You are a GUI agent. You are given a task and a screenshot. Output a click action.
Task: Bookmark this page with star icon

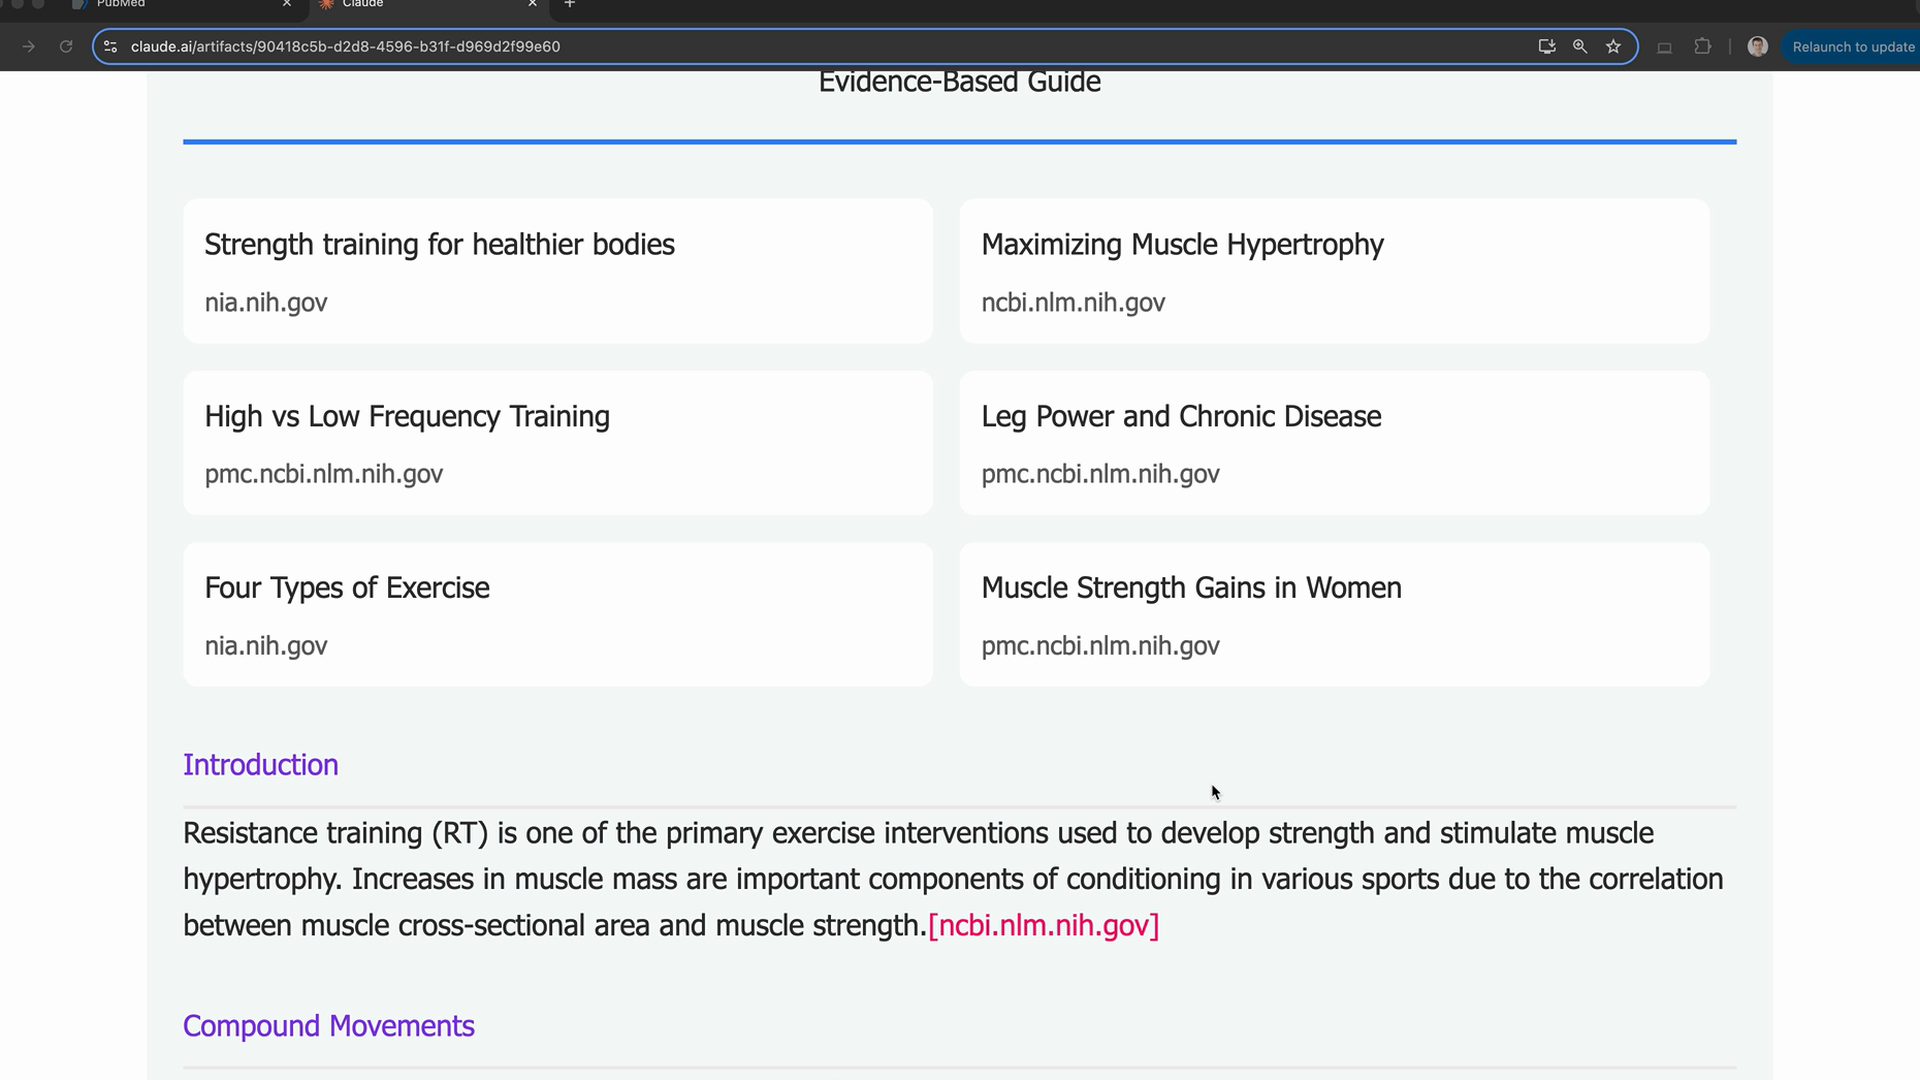click(1613, 47)
